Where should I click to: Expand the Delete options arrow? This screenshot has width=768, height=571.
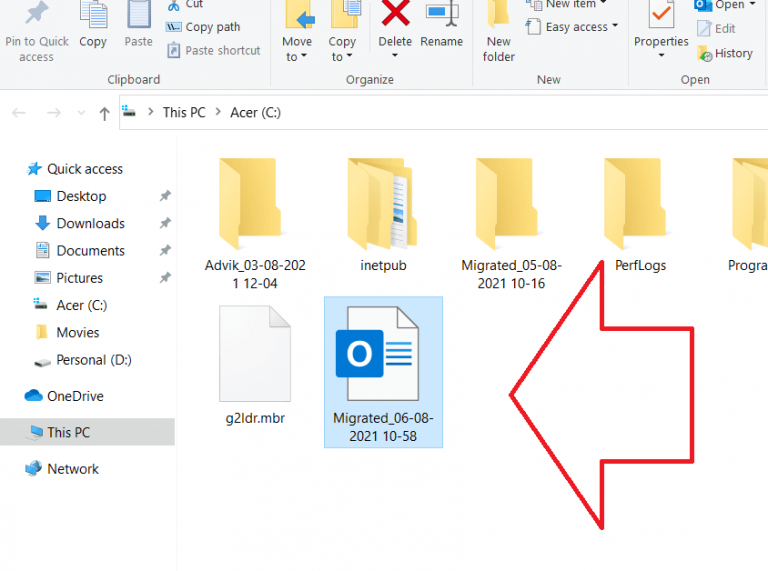[395, 55]
